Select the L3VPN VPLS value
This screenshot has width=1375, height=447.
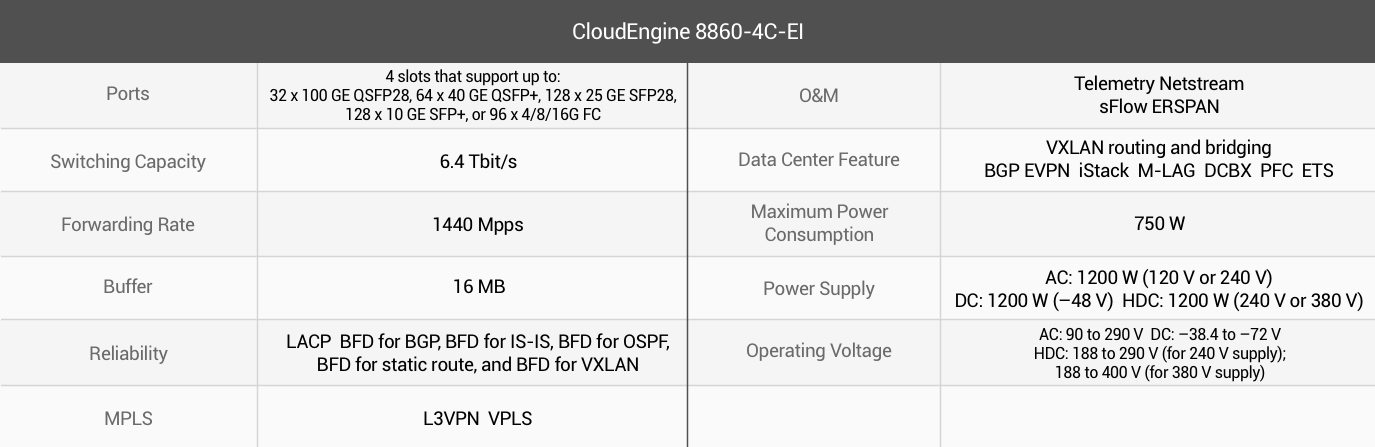(478, 418)
